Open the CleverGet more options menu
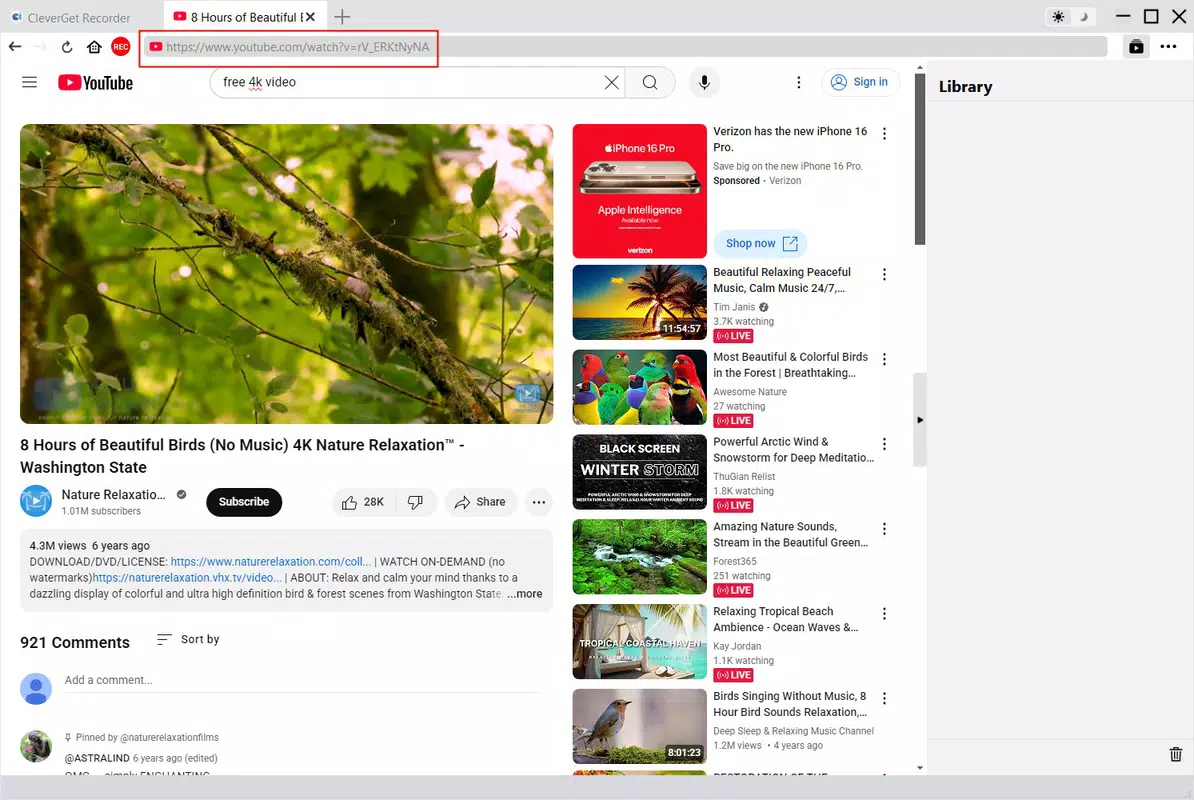Viewport: 1194px width, 800px height. pyautogui.click(x=1168, y=47)
